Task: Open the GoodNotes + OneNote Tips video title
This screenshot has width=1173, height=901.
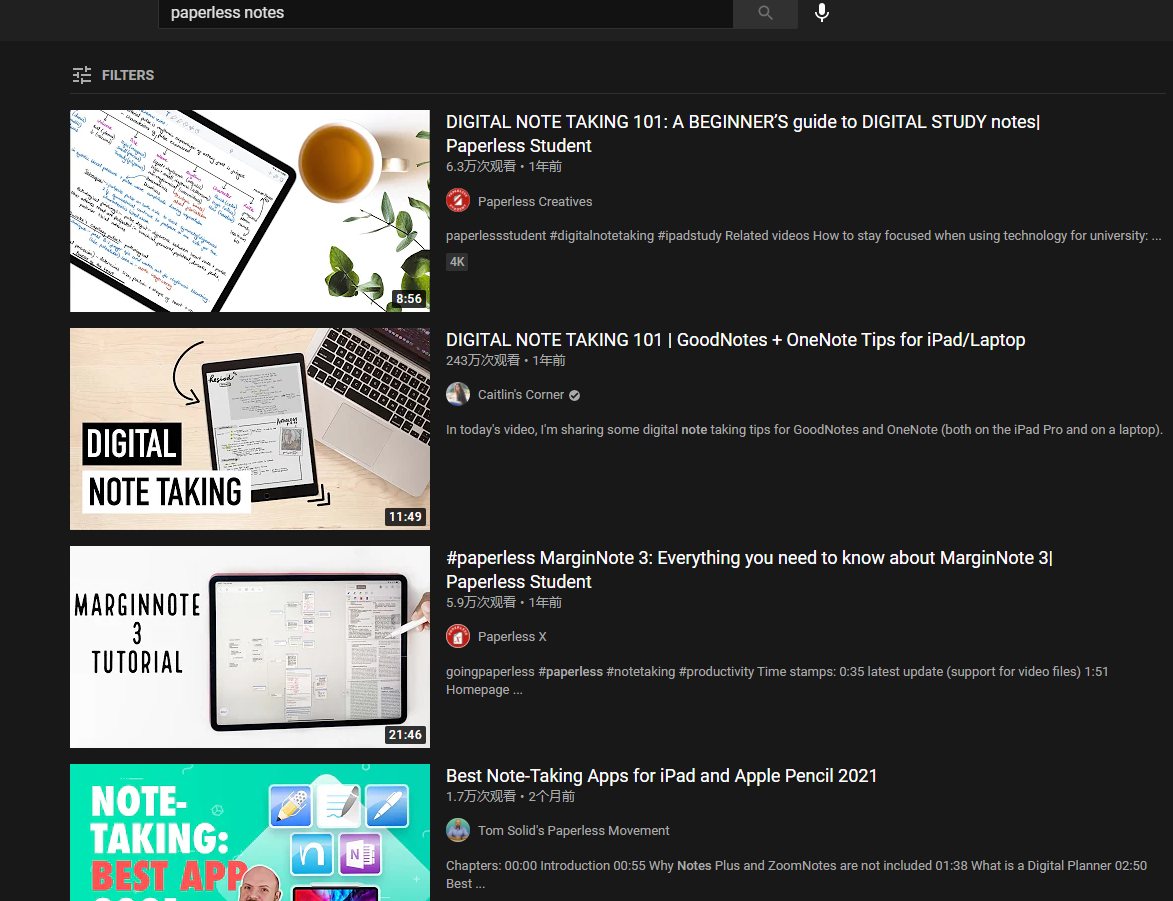Action: click(x=735, y=340)
